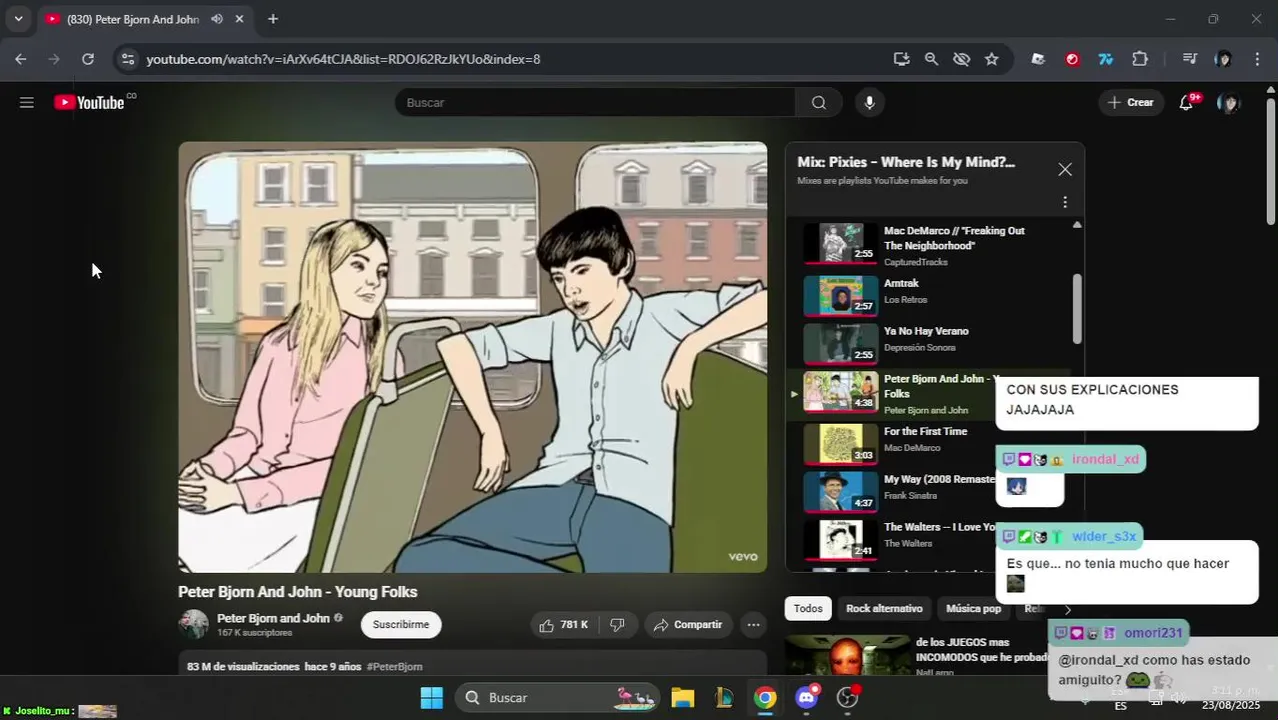
Task: Open the Peter Bjorn and John channel name
Action: (x=273, y=618)
